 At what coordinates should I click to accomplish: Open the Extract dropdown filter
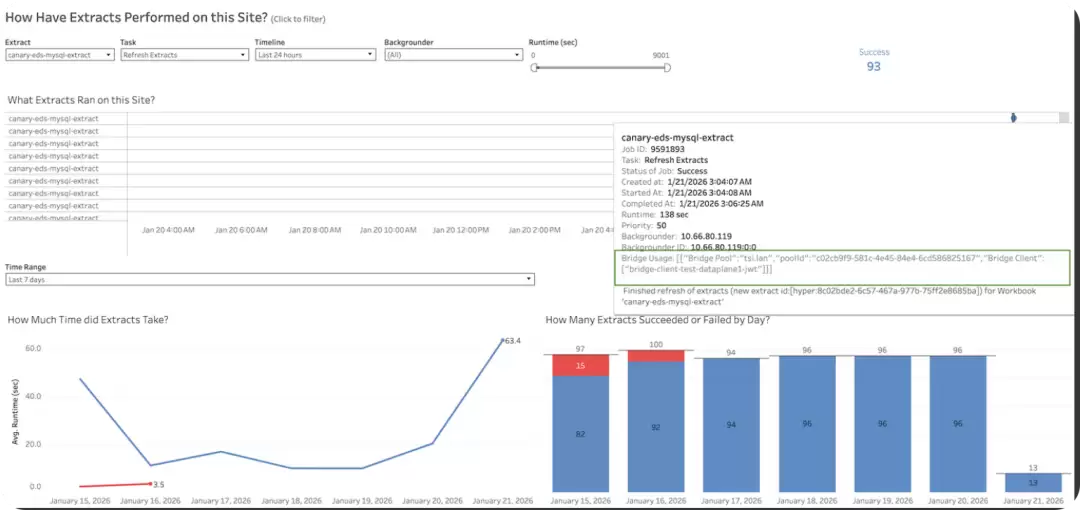(60, 55)
